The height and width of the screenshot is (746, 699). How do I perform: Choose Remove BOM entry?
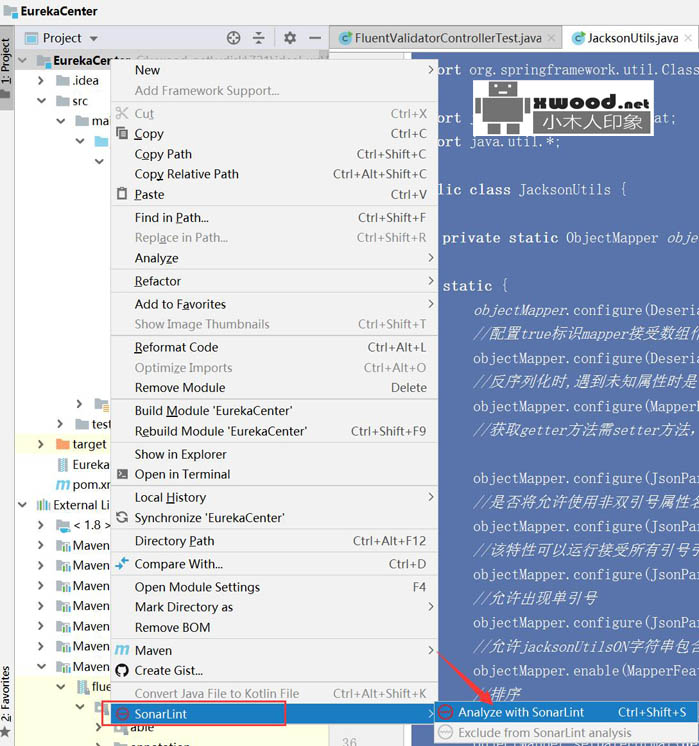tap(274, 628)
